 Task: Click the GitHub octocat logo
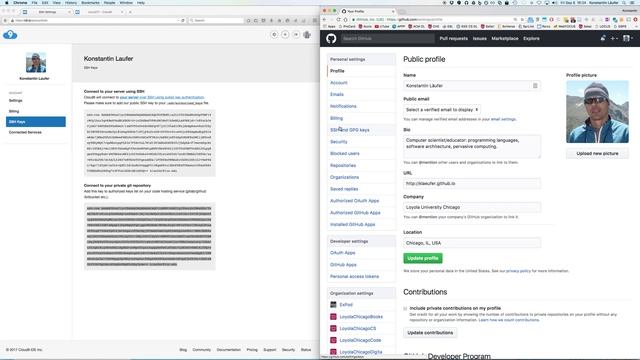coord(331,38)
